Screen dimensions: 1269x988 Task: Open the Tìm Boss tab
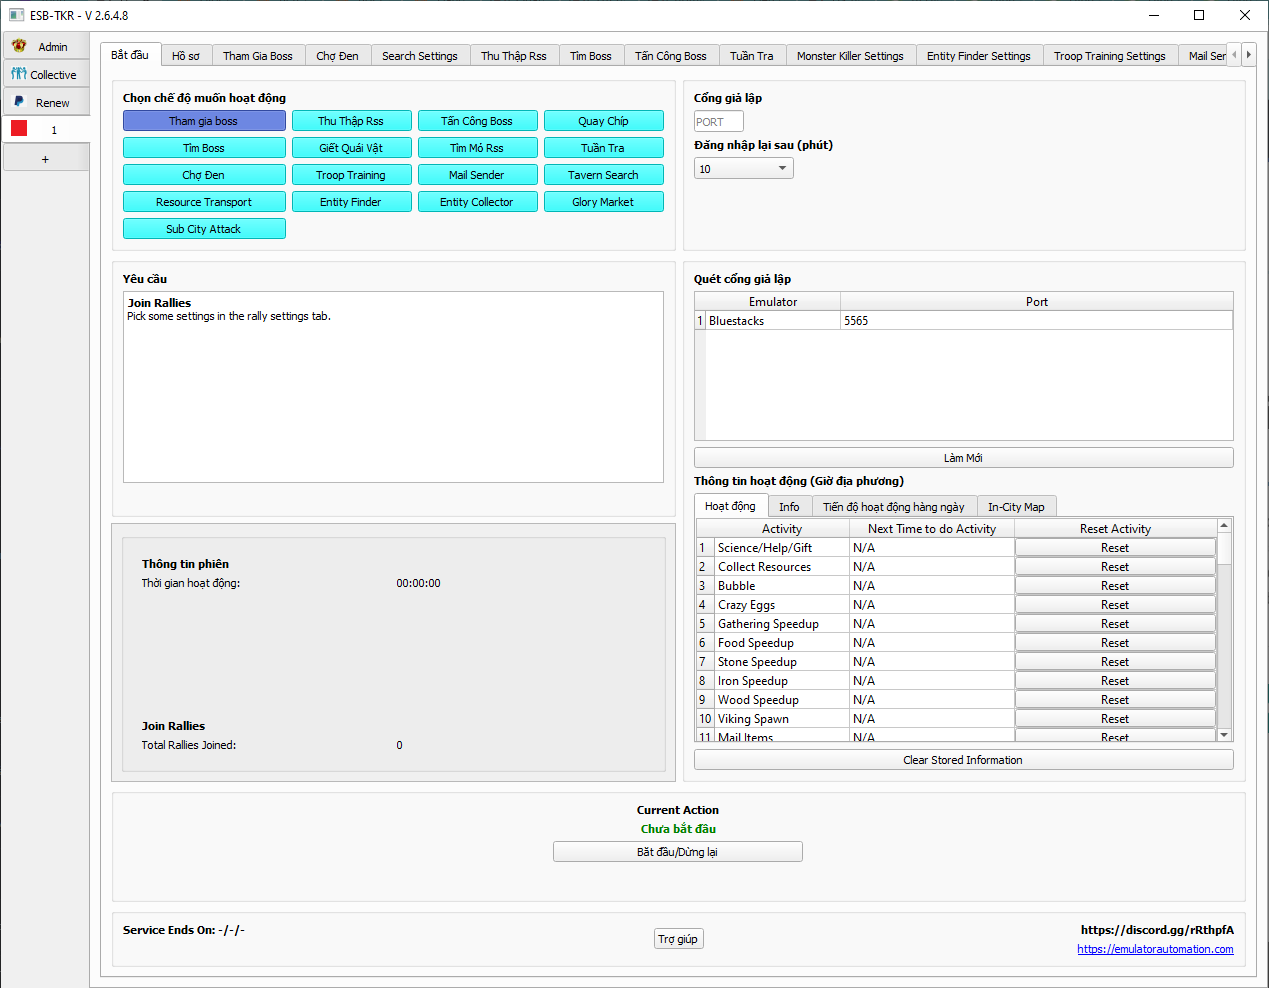(591, 56)
